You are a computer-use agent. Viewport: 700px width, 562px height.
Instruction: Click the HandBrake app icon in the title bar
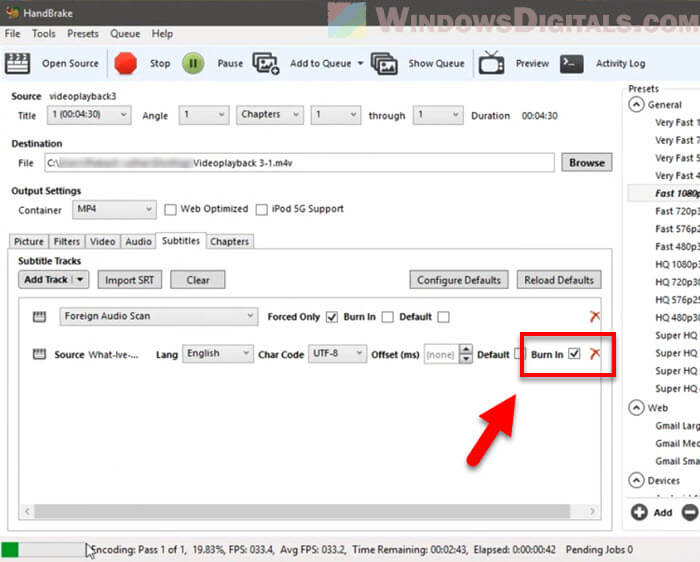[x=12, y=12]
